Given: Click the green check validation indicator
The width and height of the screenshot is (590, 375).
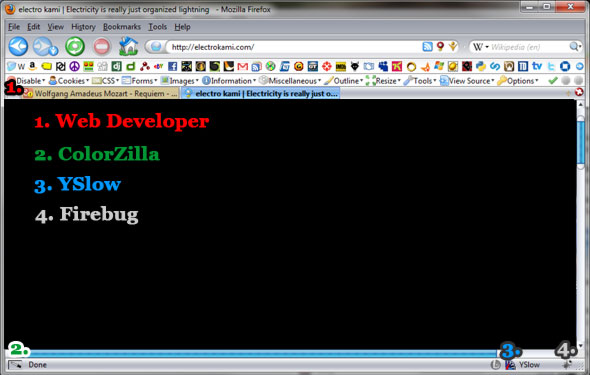Looking at the screenshot, I should [x=553, y=80].
